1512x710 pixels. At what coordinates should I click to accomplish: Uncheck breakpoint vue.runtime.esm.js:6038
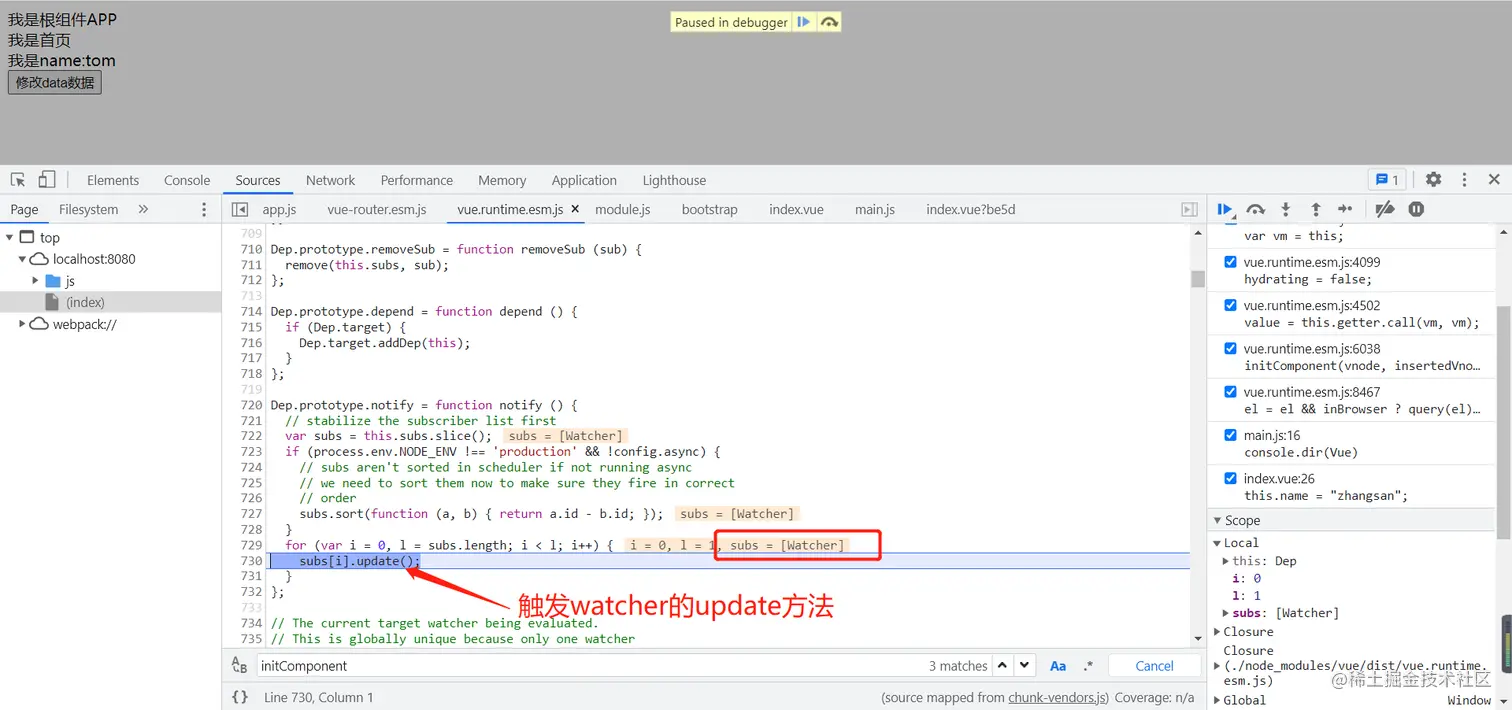pyautogui.click(x=1230, y=348)
